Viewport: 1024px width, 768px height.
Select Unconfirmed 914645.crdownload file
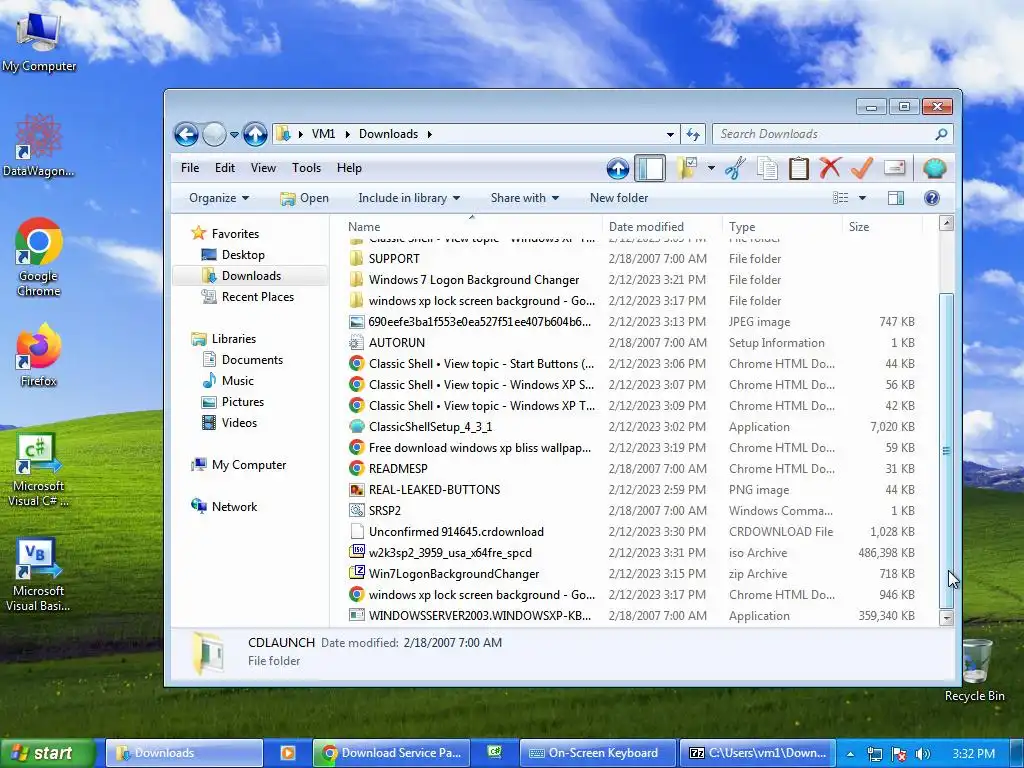456,532
